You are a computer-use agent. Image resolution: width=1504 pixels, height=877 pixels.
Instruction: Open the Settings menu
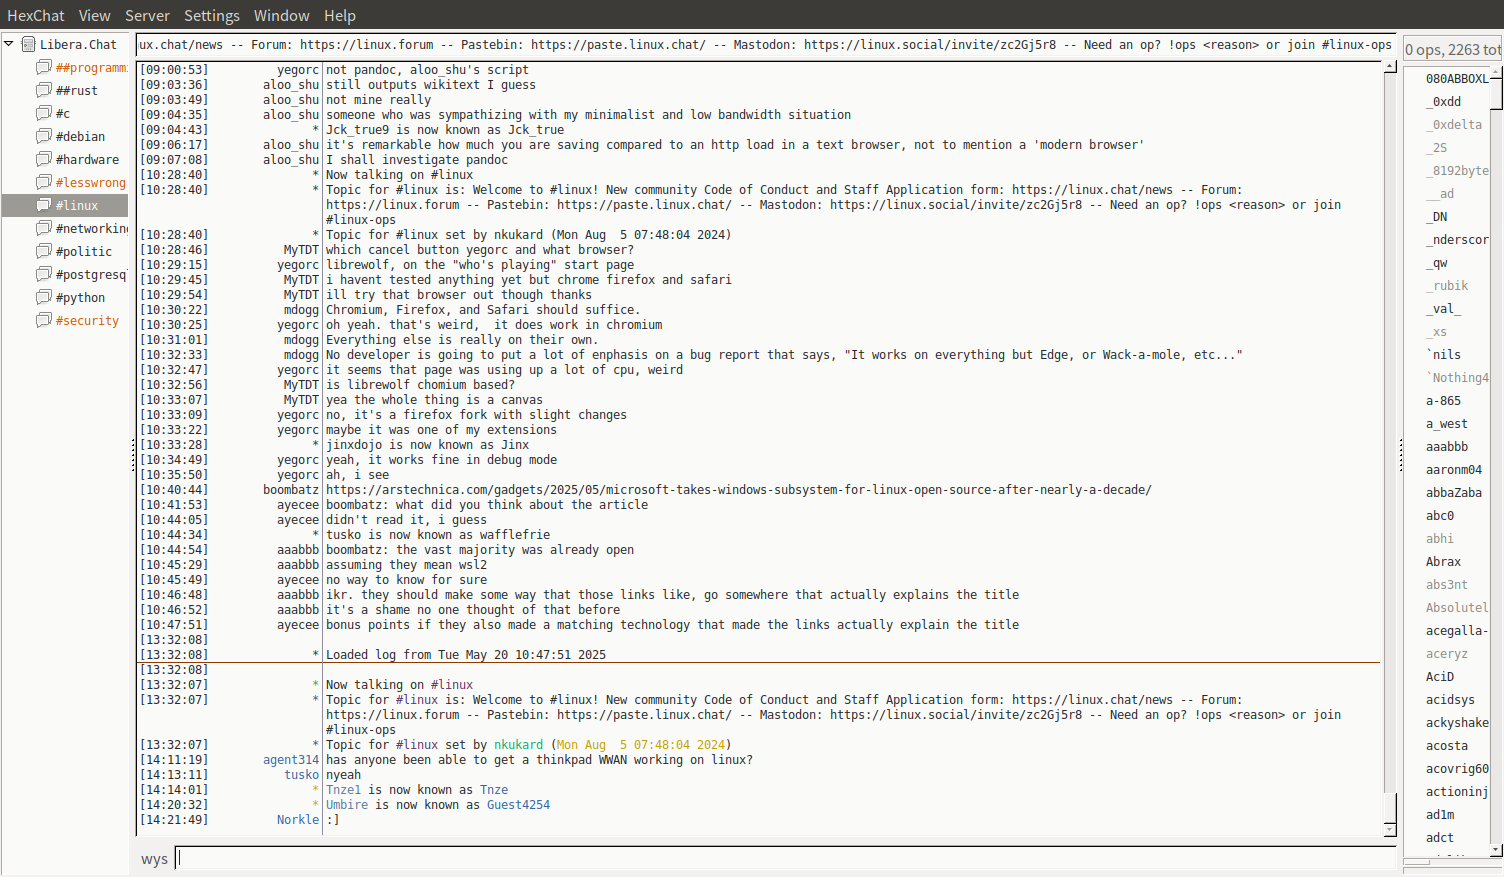(211, 16)
